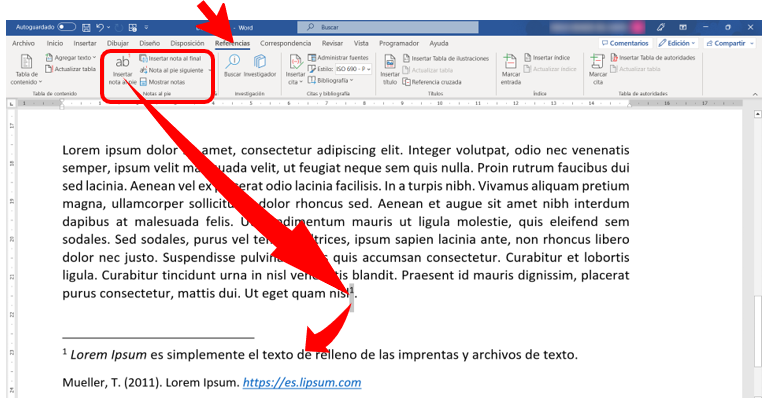Screen dimensions: 766x407
Task: Click the greyed Actualizar tabla in Títulos group
Action: coord(428,70)
